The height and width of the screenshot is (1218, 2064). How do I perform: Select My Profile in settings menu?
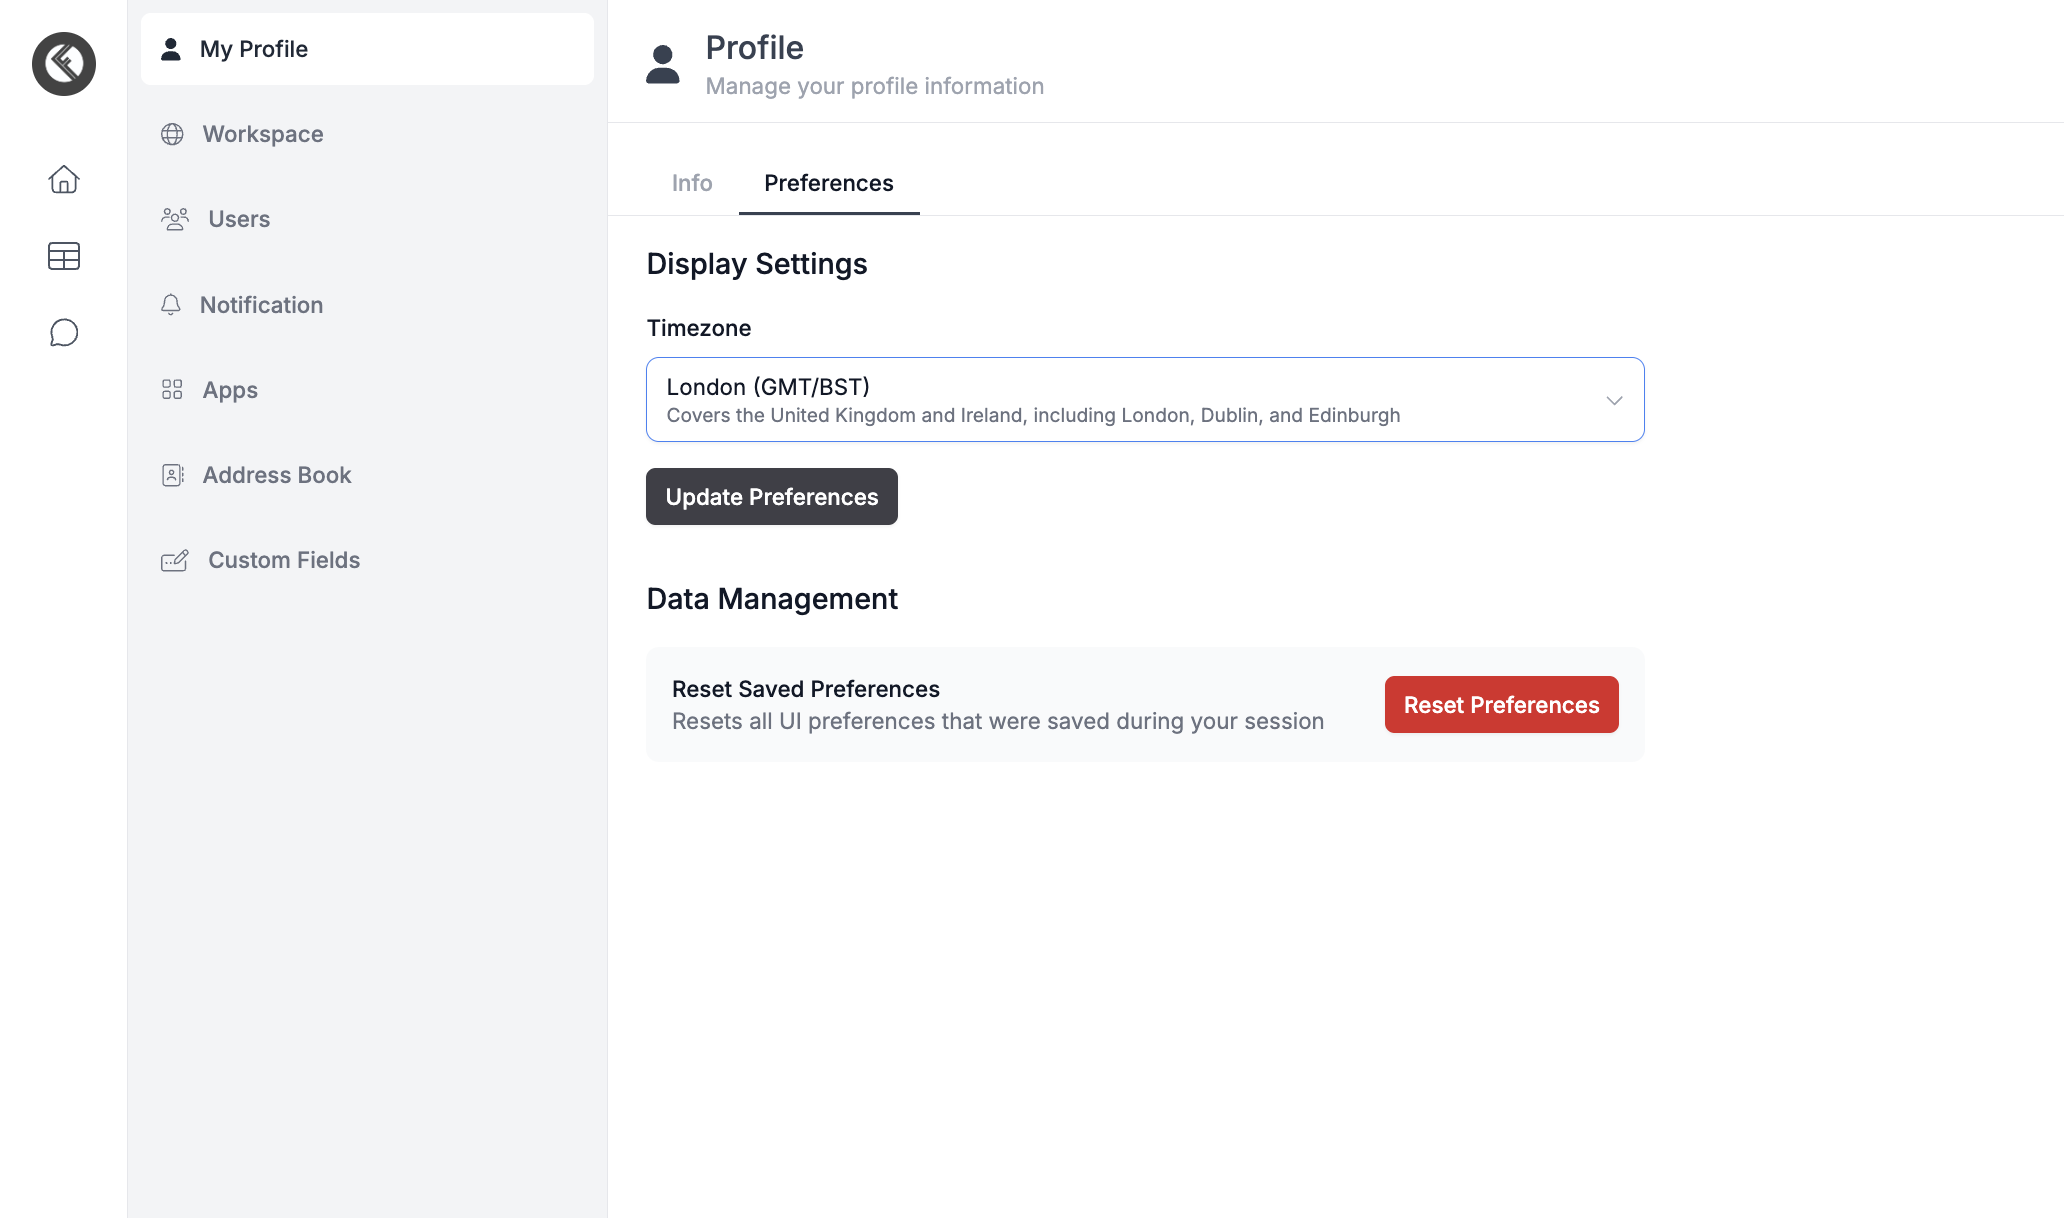coord(367,49)
